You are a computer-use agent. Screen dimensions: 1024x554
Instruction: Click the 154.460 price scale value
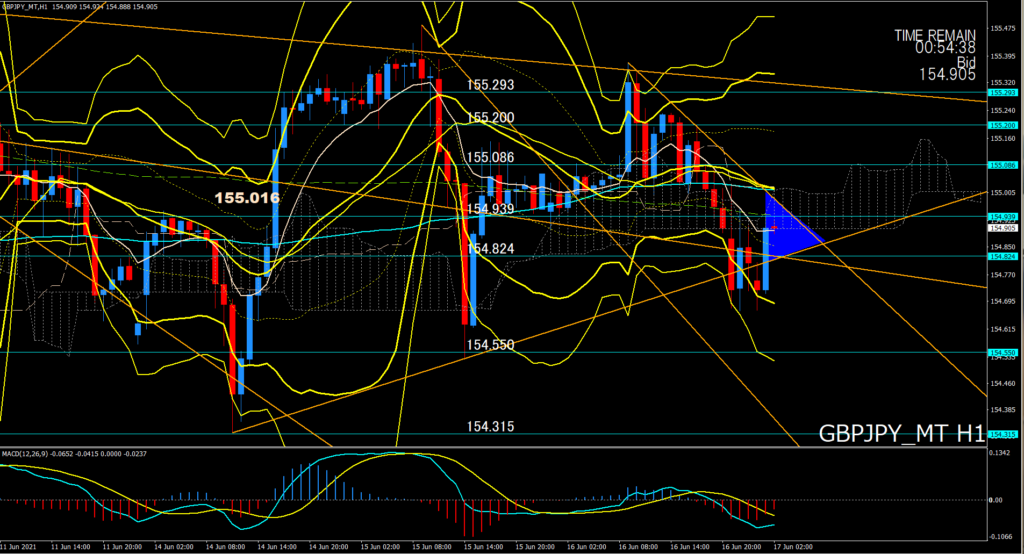[x=1002, y=383]
